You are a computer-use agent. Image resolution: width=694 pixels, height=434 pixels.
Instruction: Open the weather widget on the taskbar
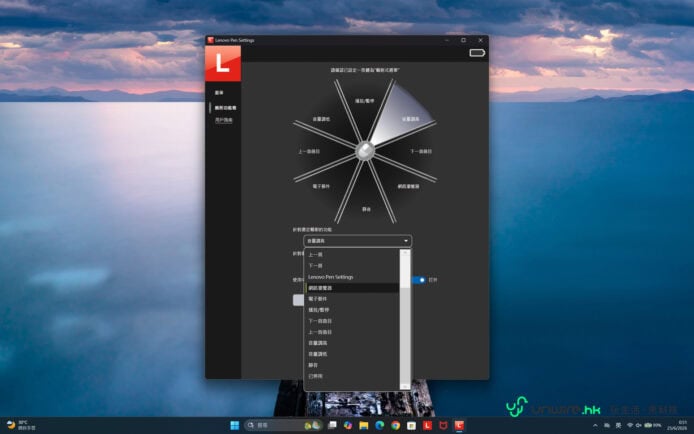click(x=21, y=425)
